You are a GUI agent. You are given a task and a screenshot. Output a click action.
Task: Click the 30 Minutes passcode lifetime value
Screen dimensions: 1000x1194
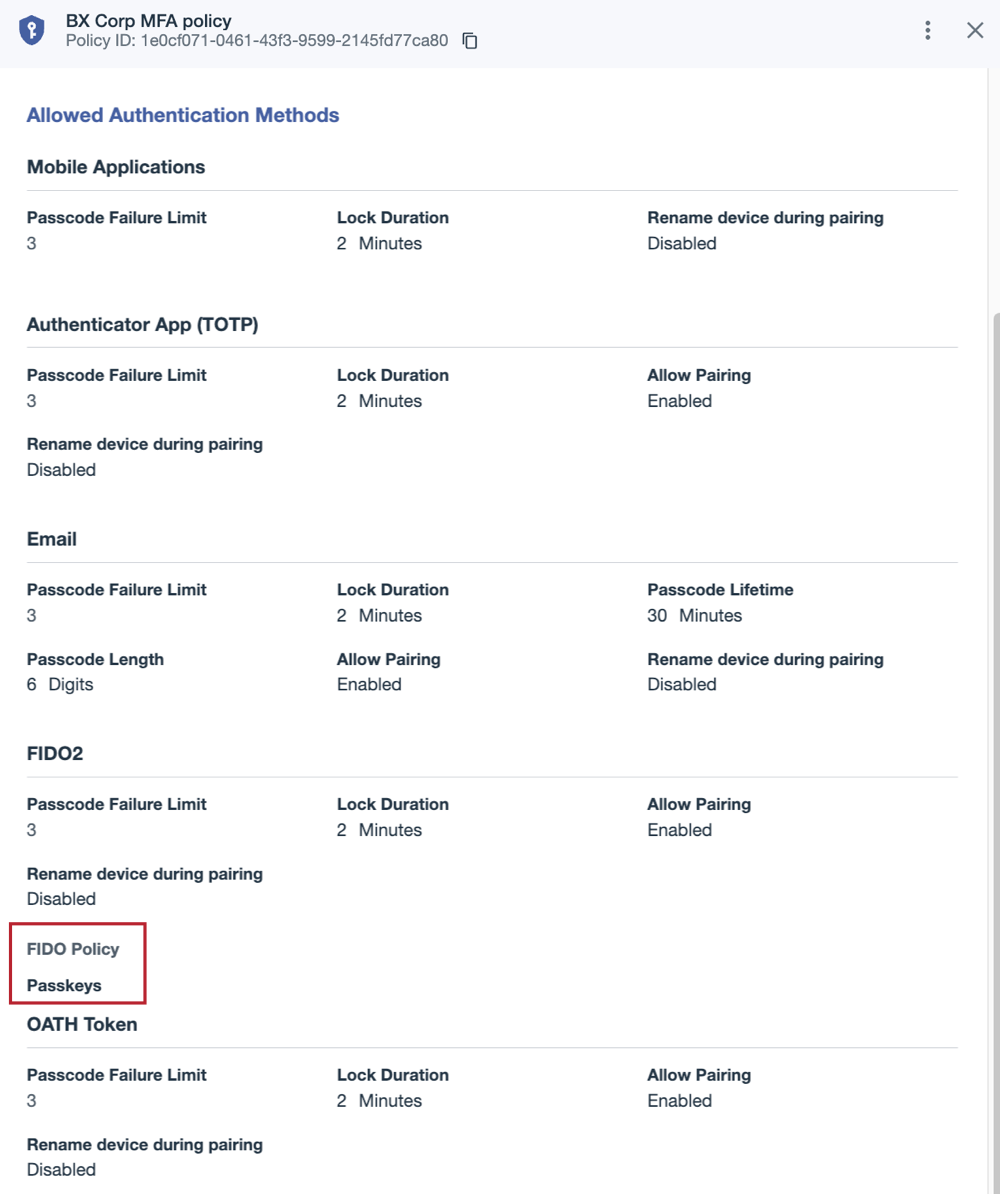tap(695, 615)
